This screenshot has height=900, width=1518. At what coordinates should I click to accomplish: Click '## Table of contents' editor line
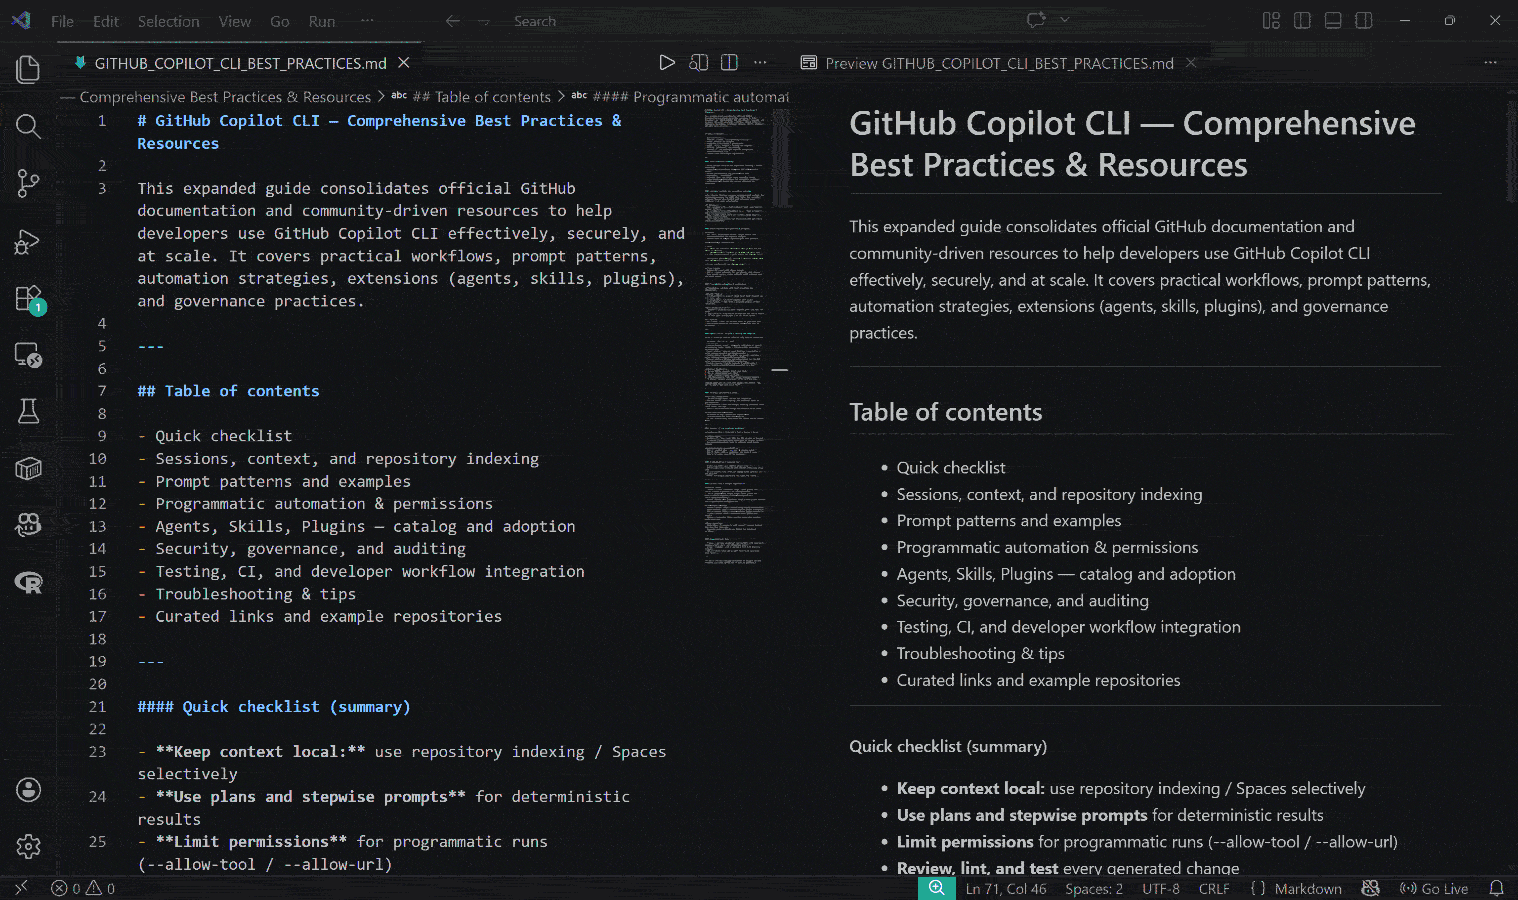click(228, 391)
